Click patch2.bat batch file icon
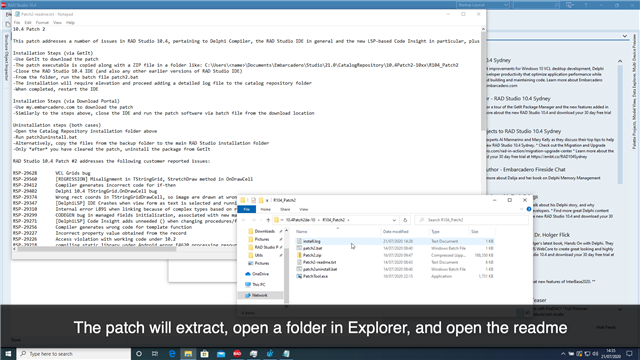The image size is (640, 360). (x=299, y=248)
